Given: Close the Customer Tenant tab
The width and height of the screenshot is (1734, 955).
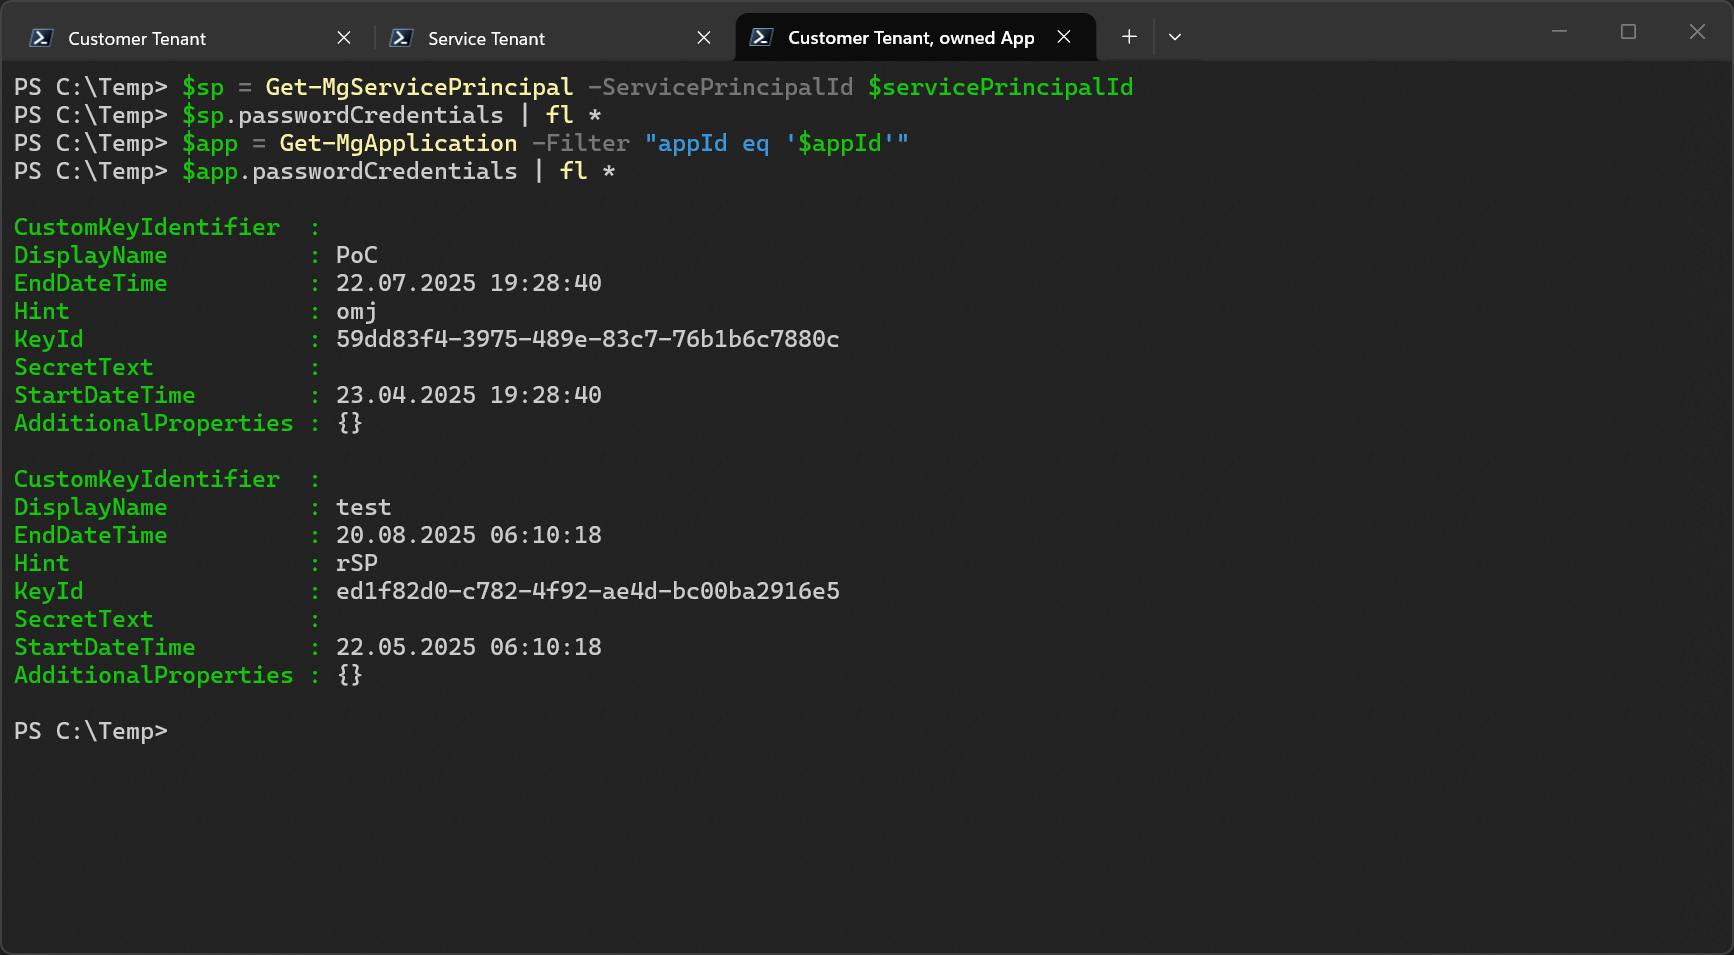Looking at the screenshot, I should [x=344, y=38].
